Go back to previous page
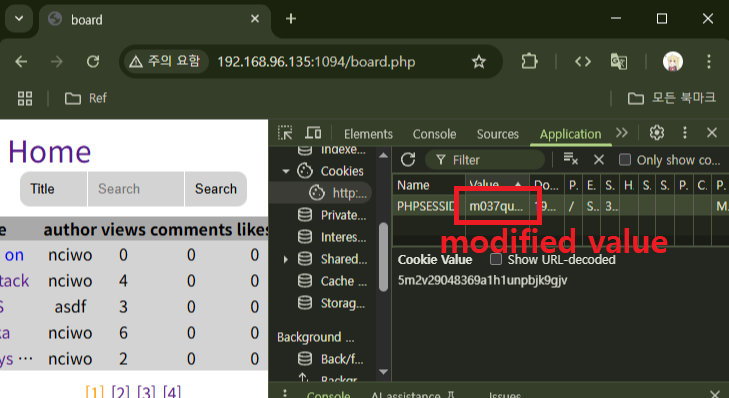Image resolution: width=729 pixels, height=398 pixels. click(x=21, y=61)
